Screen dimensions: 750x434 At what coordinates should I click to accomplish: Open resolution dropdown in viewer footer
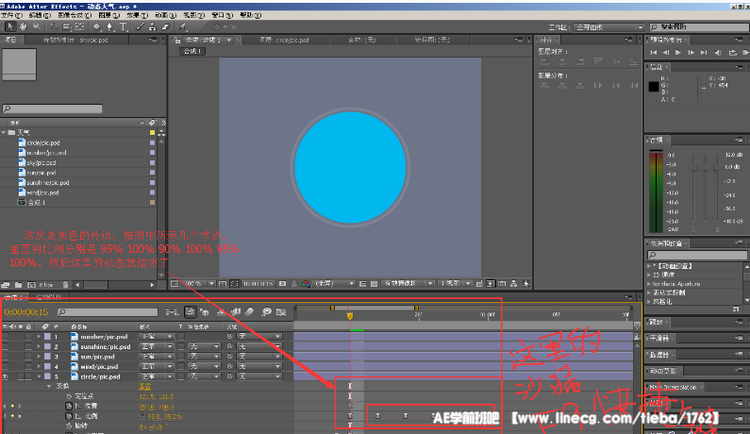333,284
